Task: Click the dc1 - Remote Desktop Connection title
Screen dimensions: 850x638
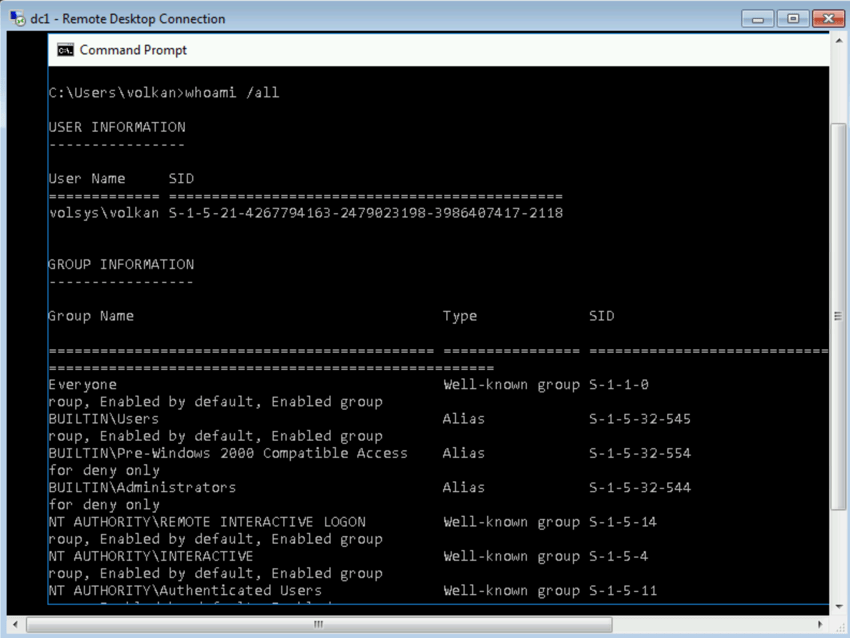Action: click(x=128, y=19)
